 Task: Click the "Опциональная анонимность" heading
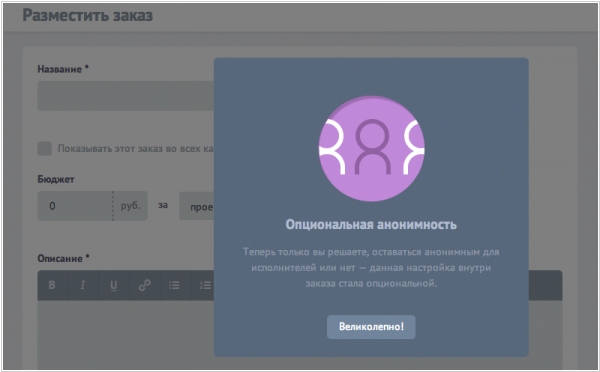tap(371, 224)
